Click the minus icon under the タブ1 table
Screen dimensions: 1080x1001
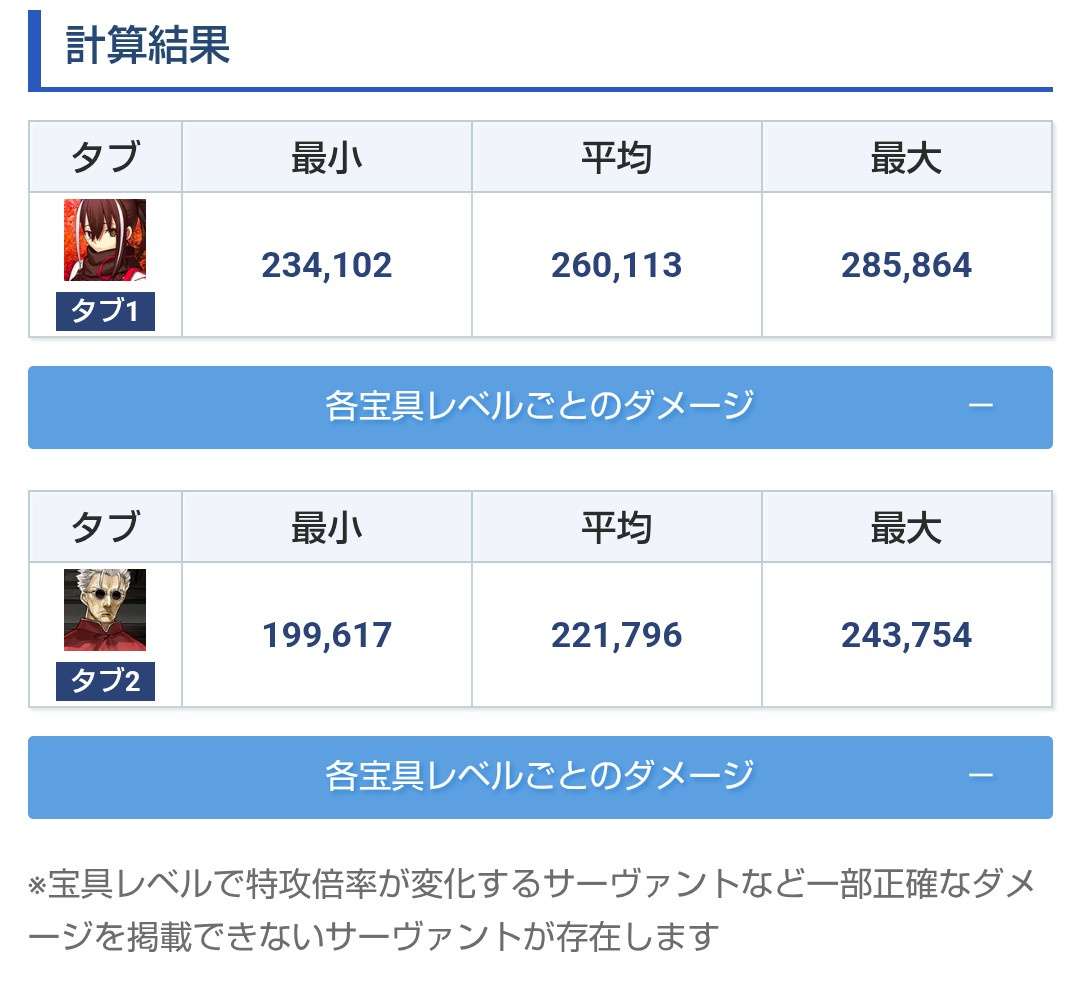tap(981, 406)
